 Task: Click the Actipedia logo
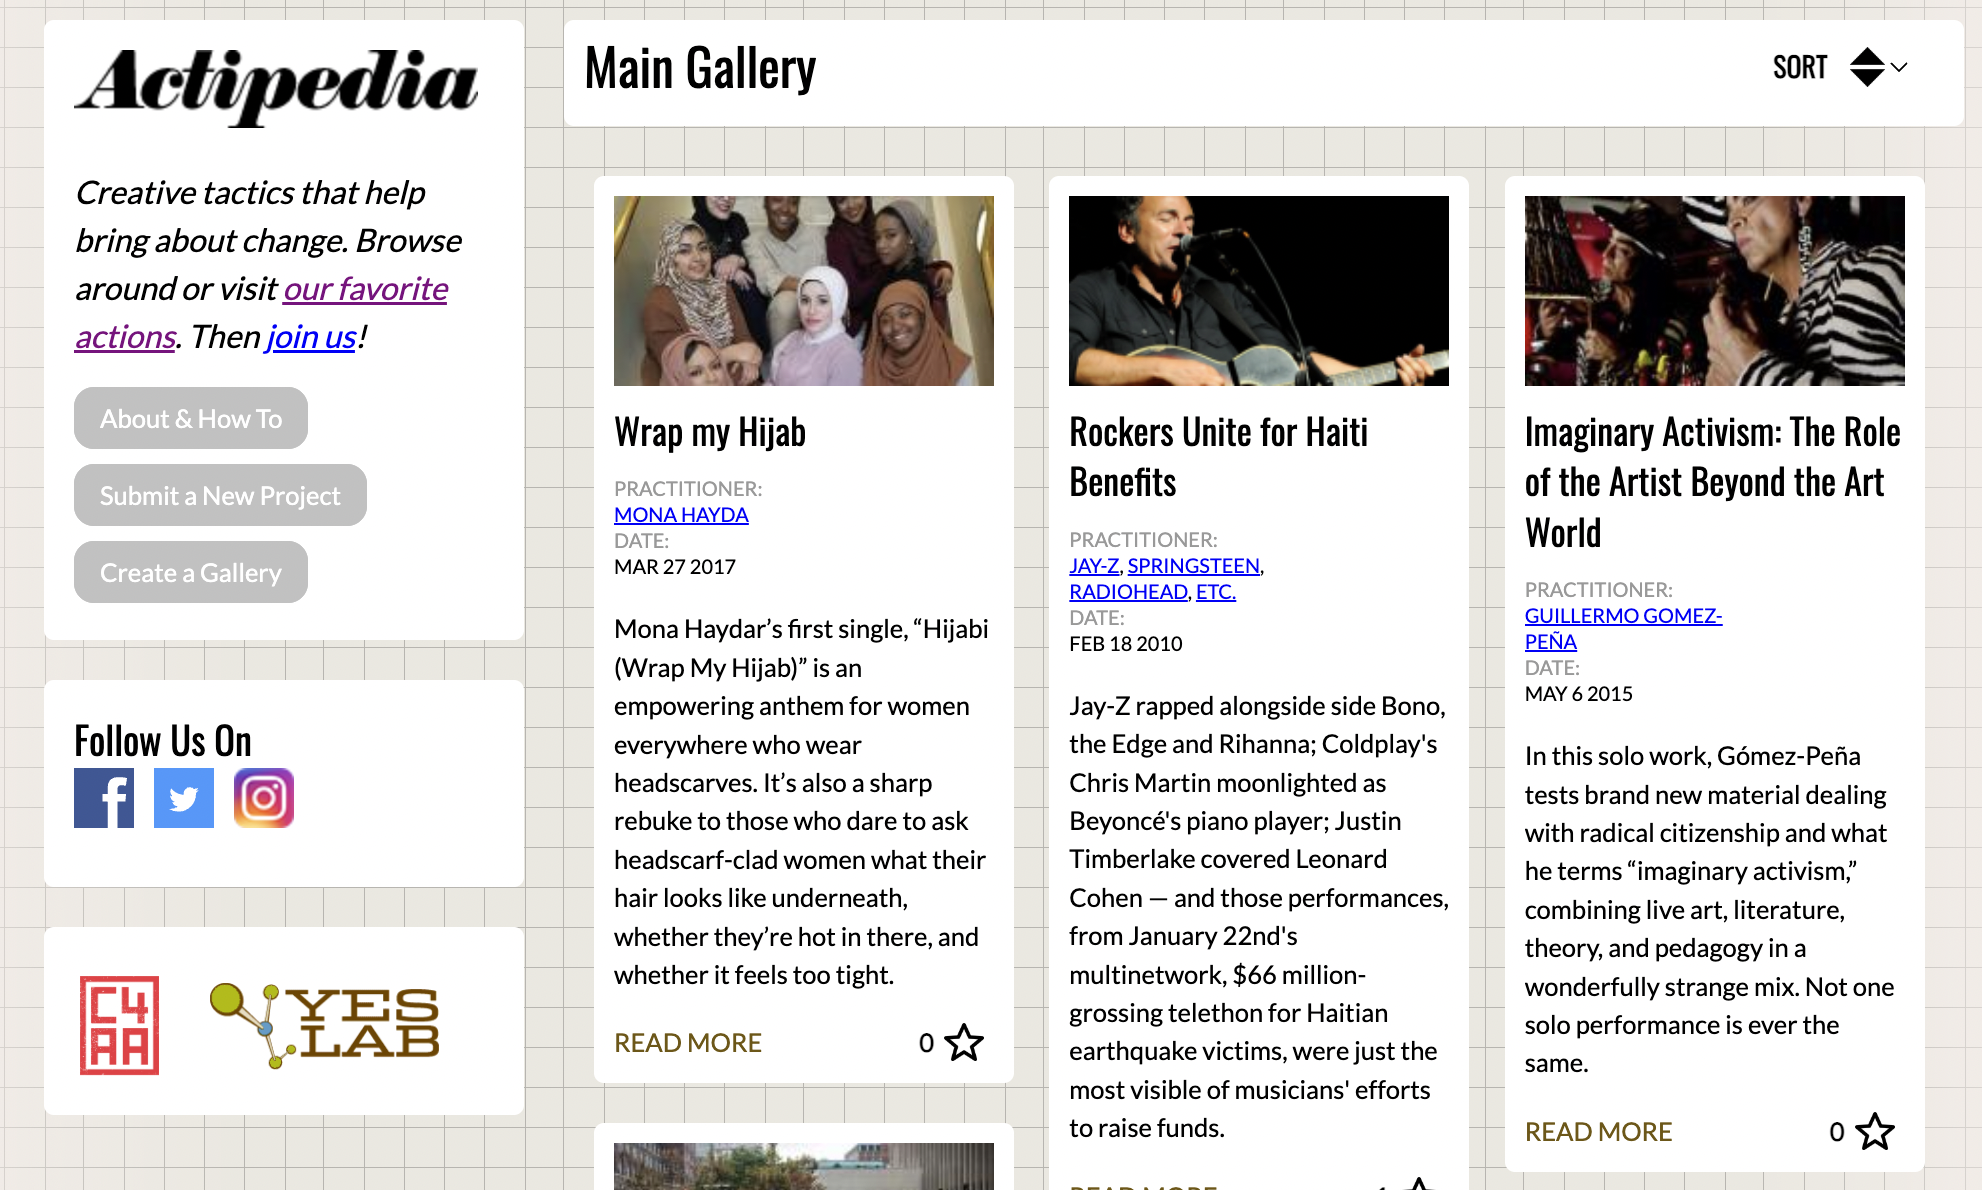click(277, 86)
